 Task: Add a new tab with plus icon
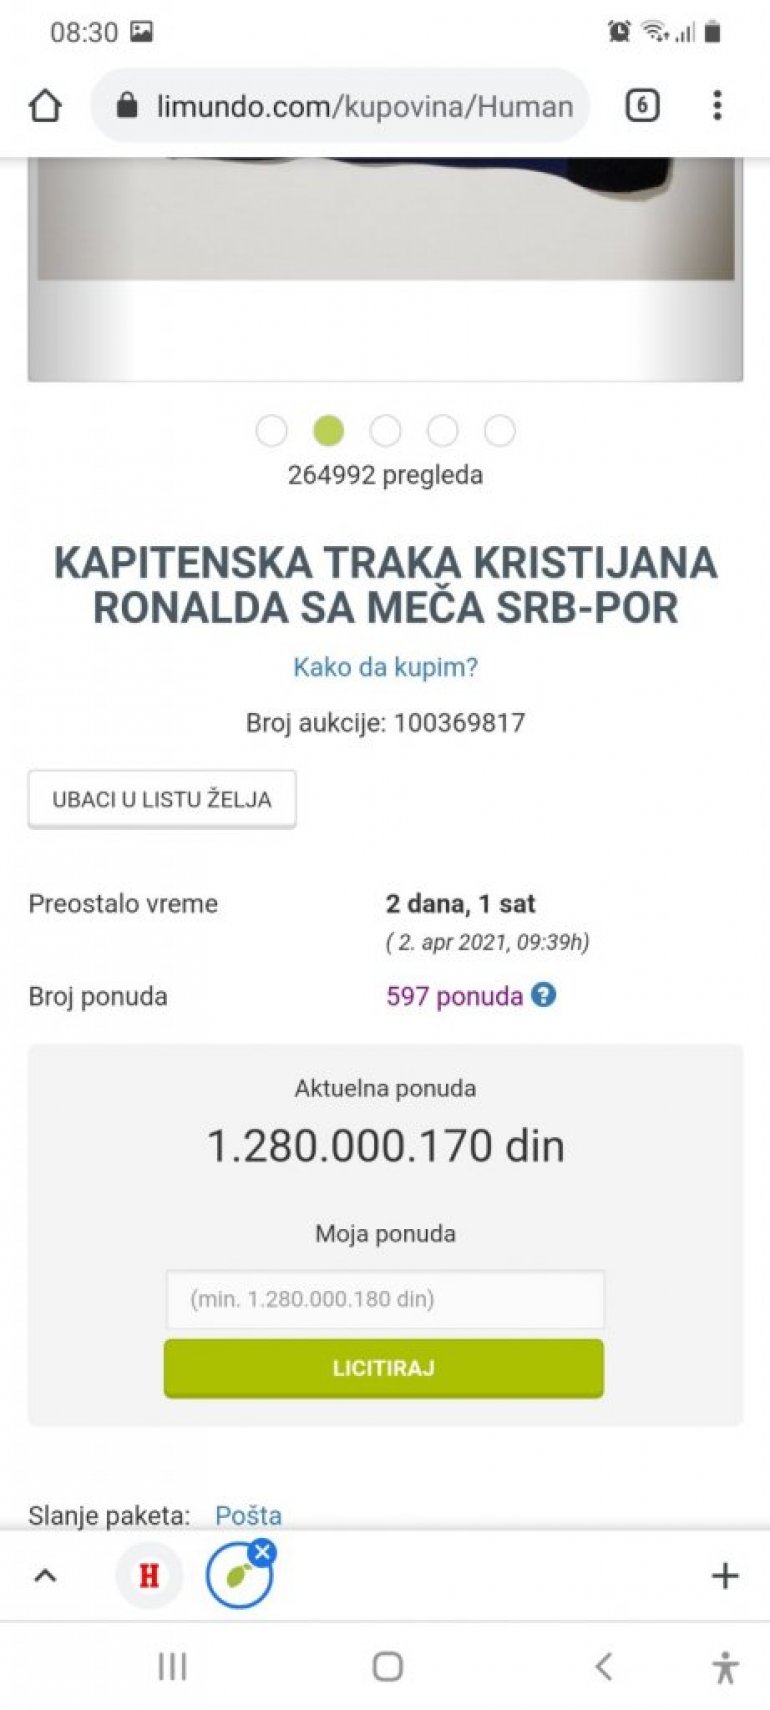[x=724, y=1577]
